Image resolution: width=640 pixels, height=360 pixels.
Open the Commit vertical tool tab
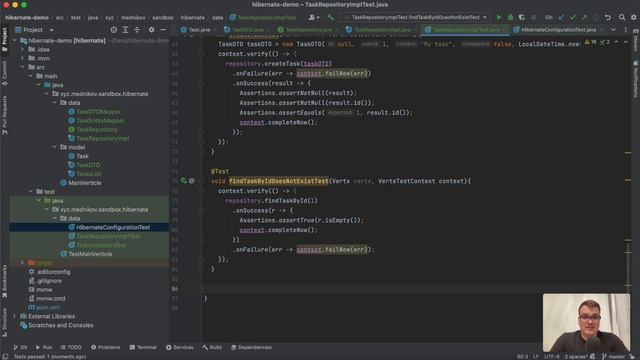(x=4, y=73)
